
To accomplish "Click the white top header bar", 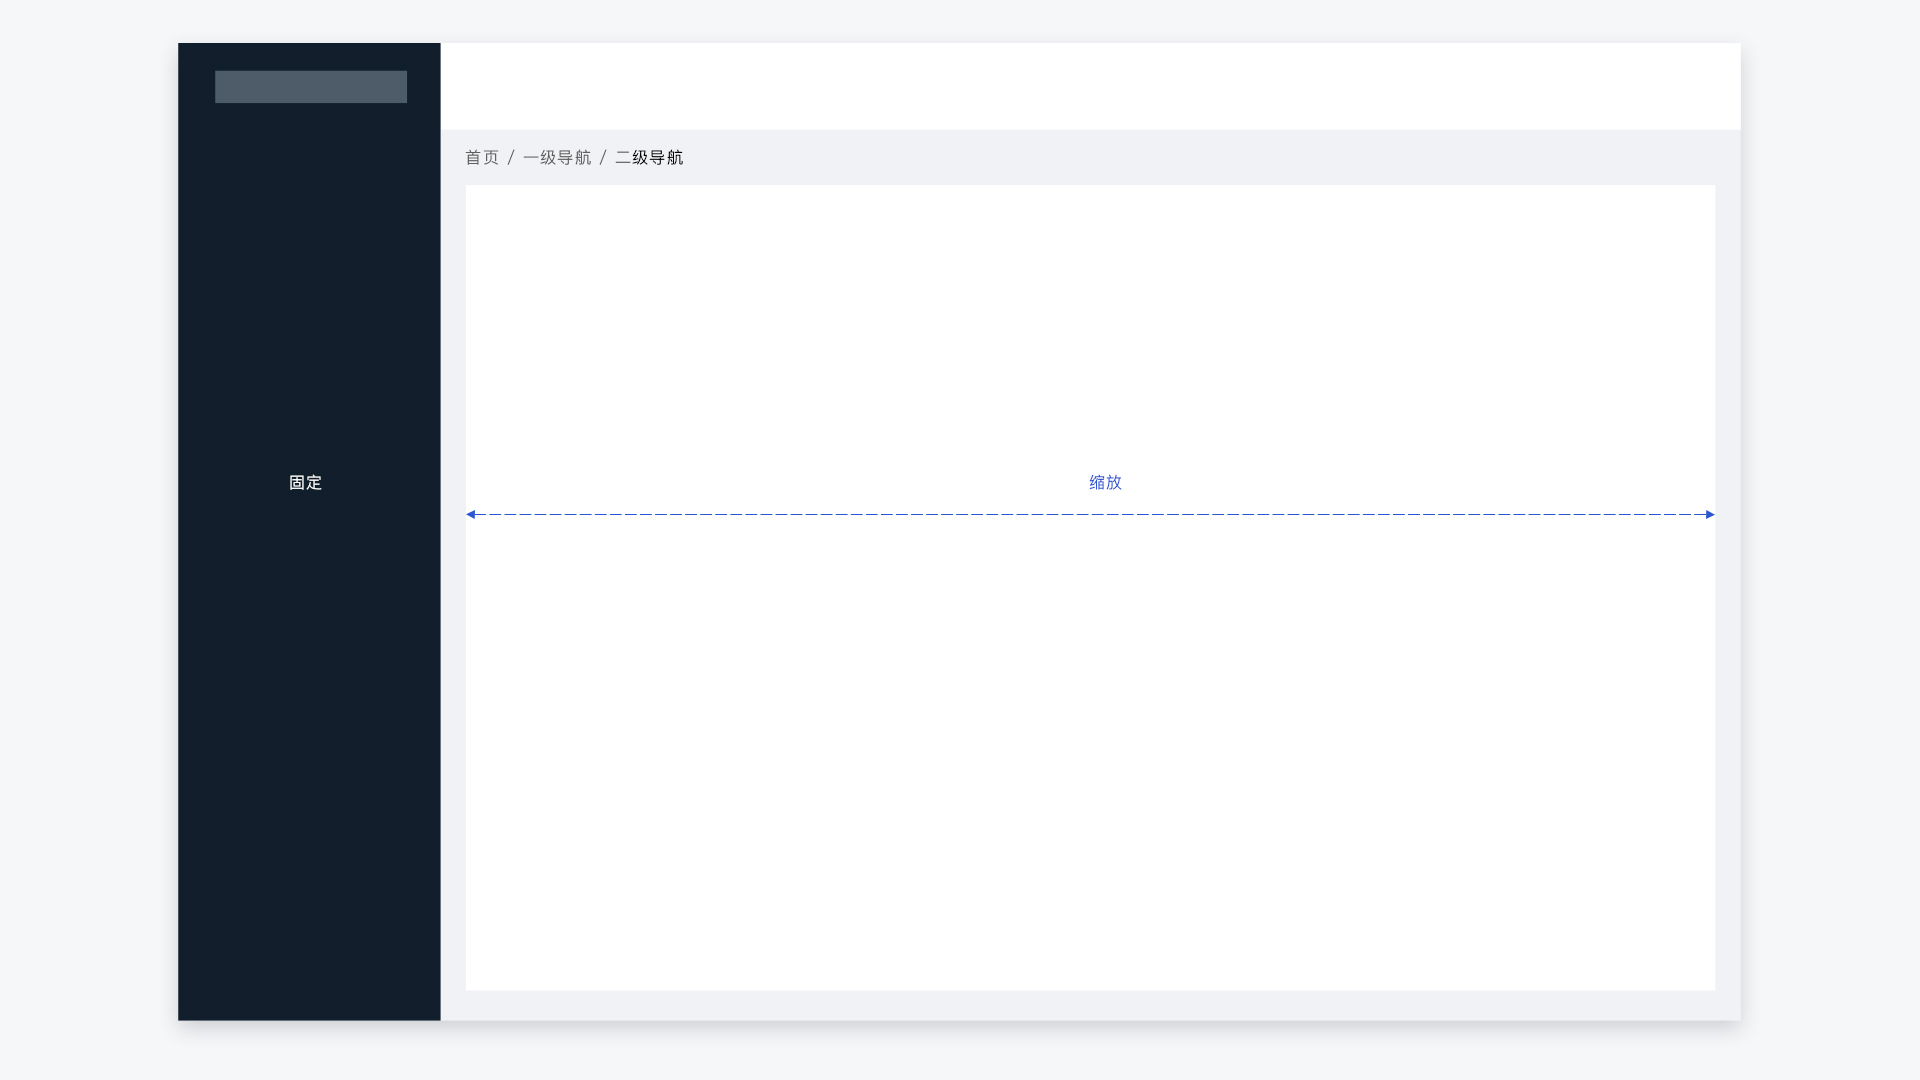I will click(x=1090, y=86).
